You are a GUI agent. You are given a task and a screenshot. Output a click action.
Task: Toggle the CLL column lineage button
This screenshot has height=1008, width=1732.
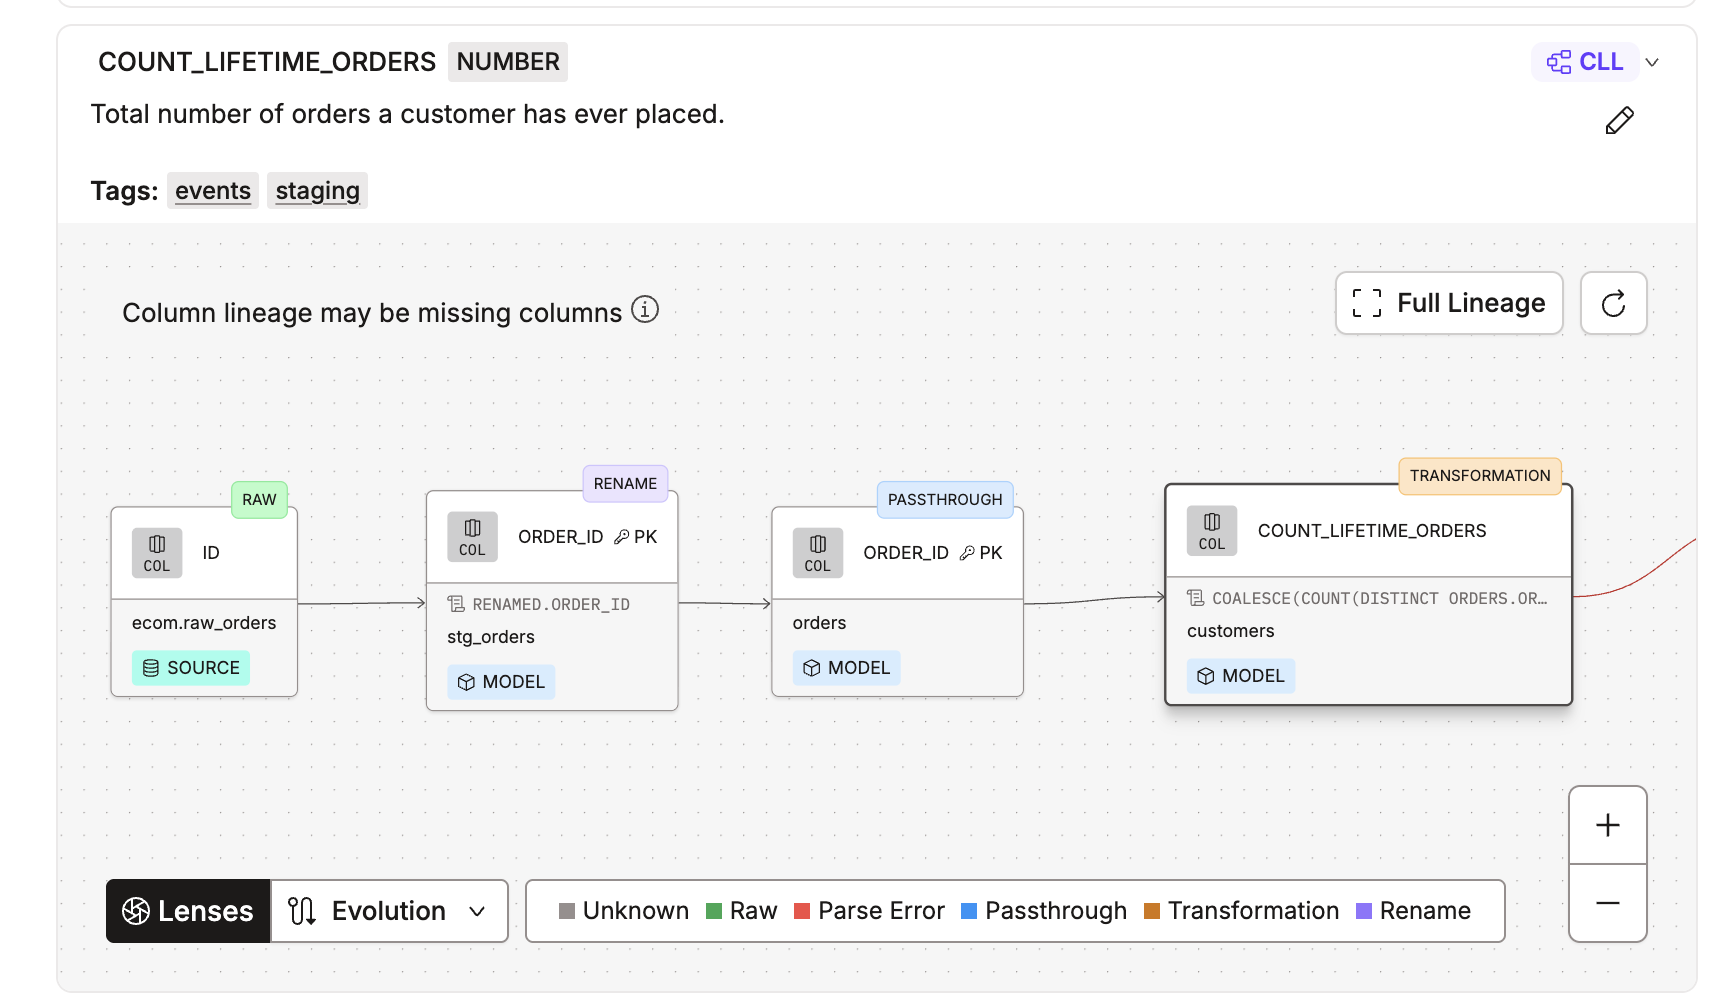click(x=1585, y=62)
